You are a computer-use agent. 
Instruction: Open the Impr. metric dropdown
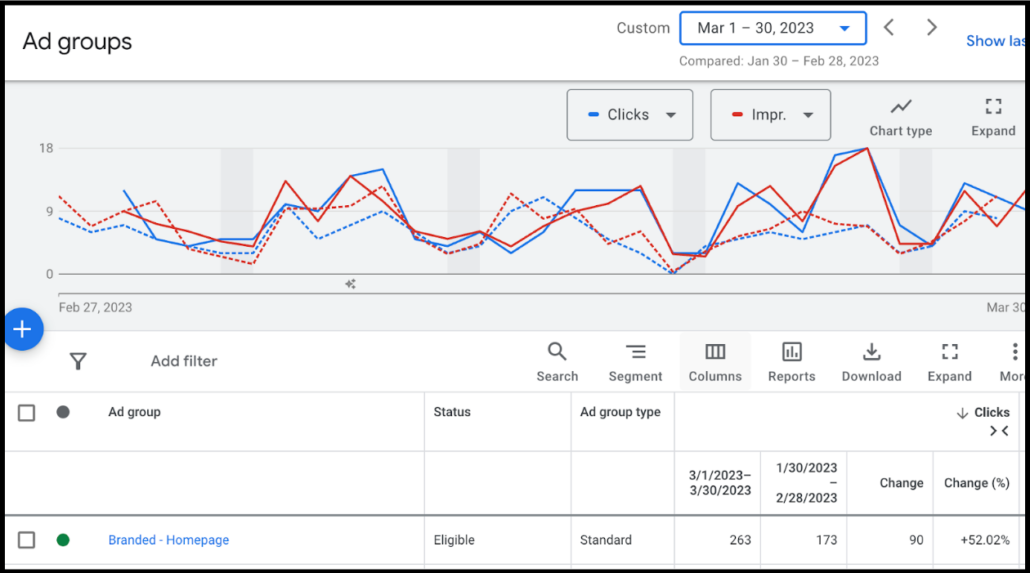click(x=770, y=115)
